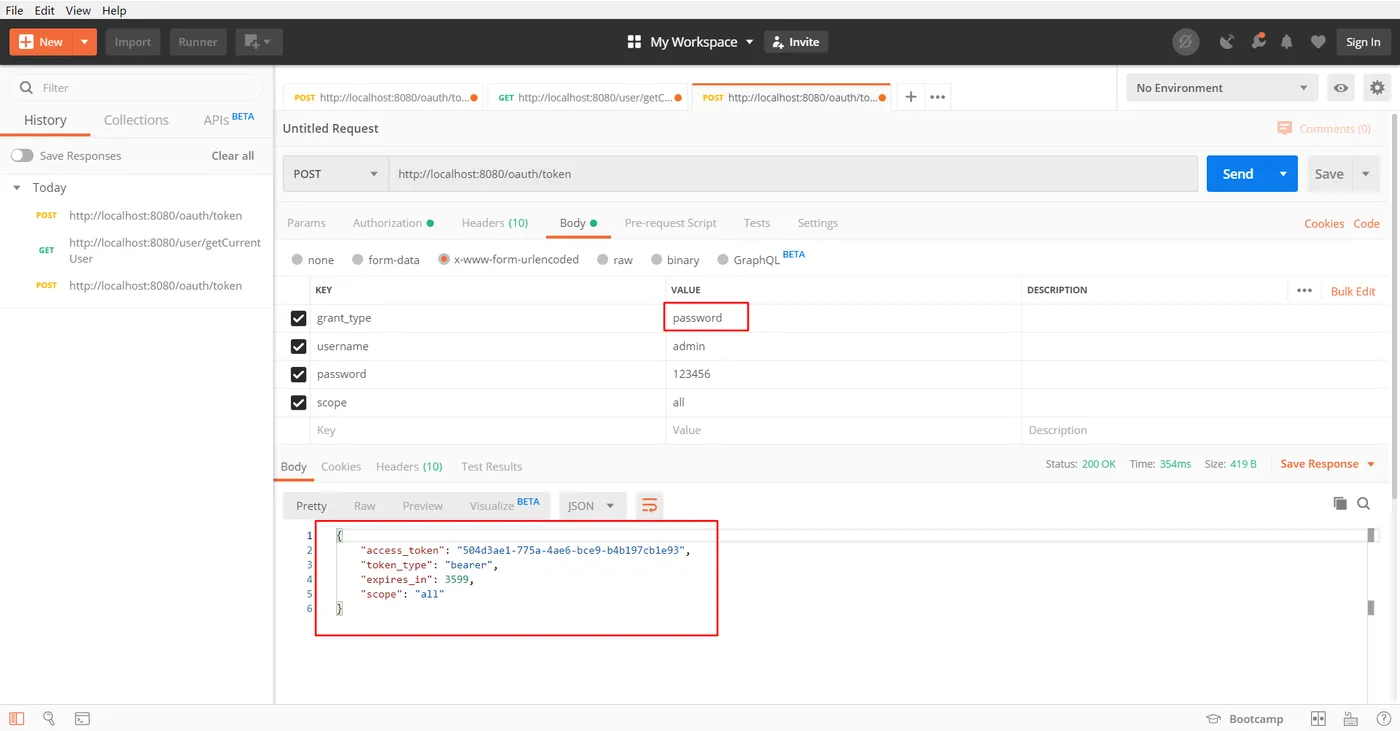Open the New button dropdown arrow
The width and height of the screenshot is (1400, 731).
[85, 42]
